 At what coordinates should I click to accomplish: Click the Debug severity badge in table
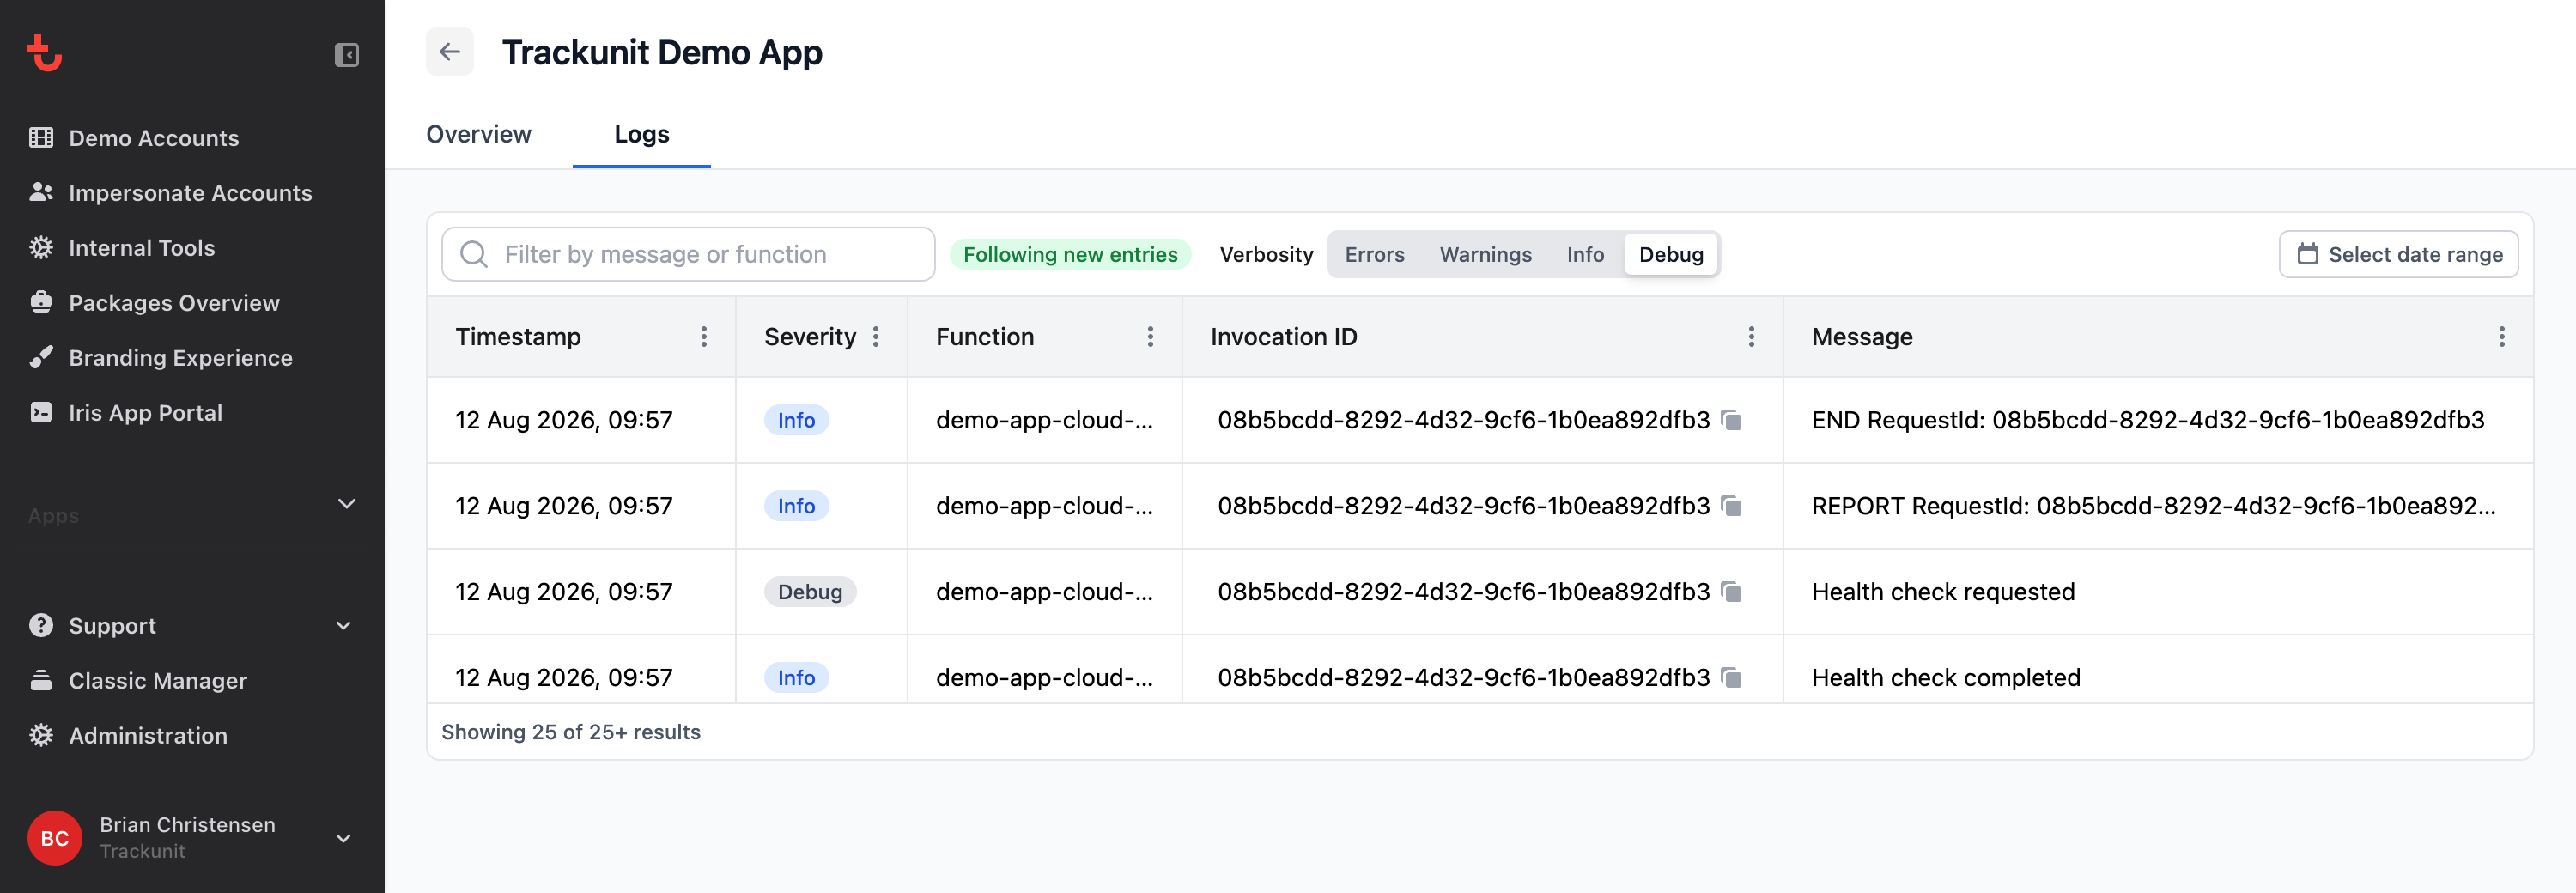point(811,592)
